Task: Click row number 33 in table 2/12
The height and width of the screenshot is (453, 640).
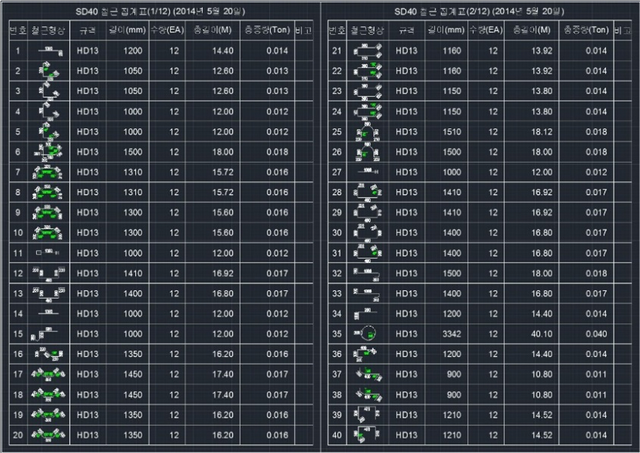Action: [x=337, y=293]
